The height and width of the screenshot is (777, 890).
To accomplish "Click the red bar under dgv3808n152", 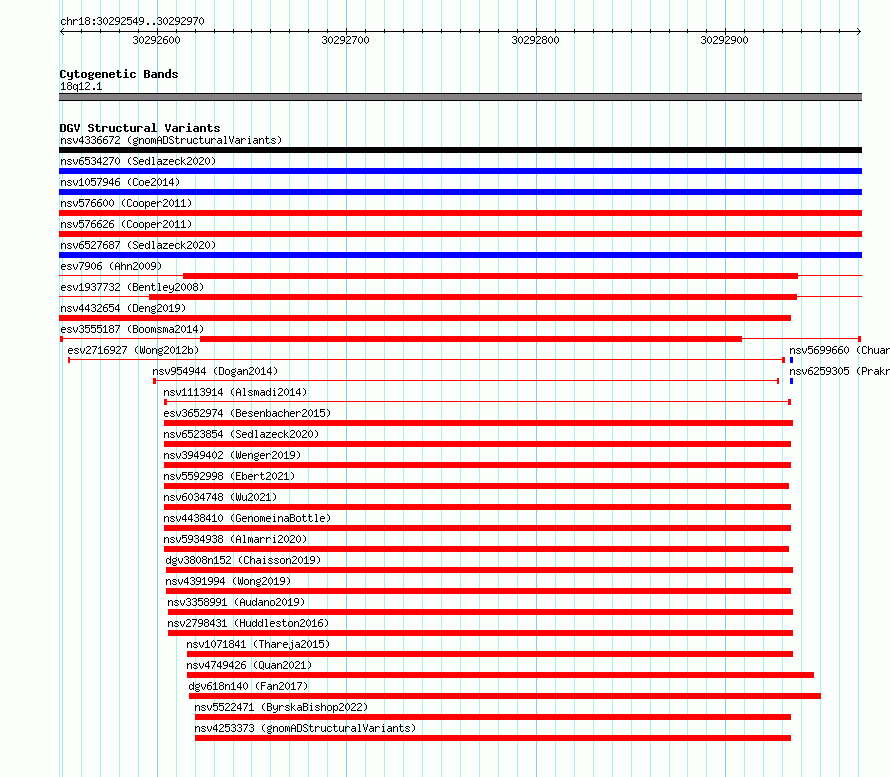I will [479, 570].
